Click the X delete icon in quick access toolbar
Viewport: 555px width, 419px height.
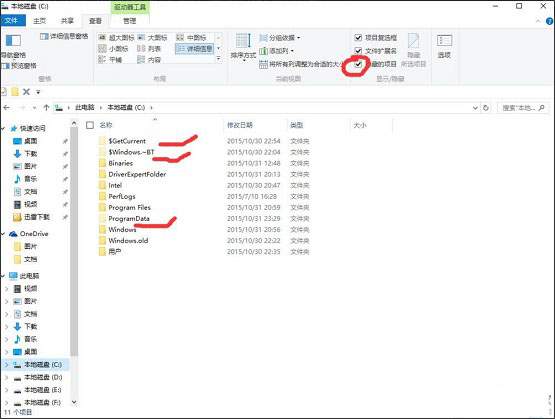26,92
